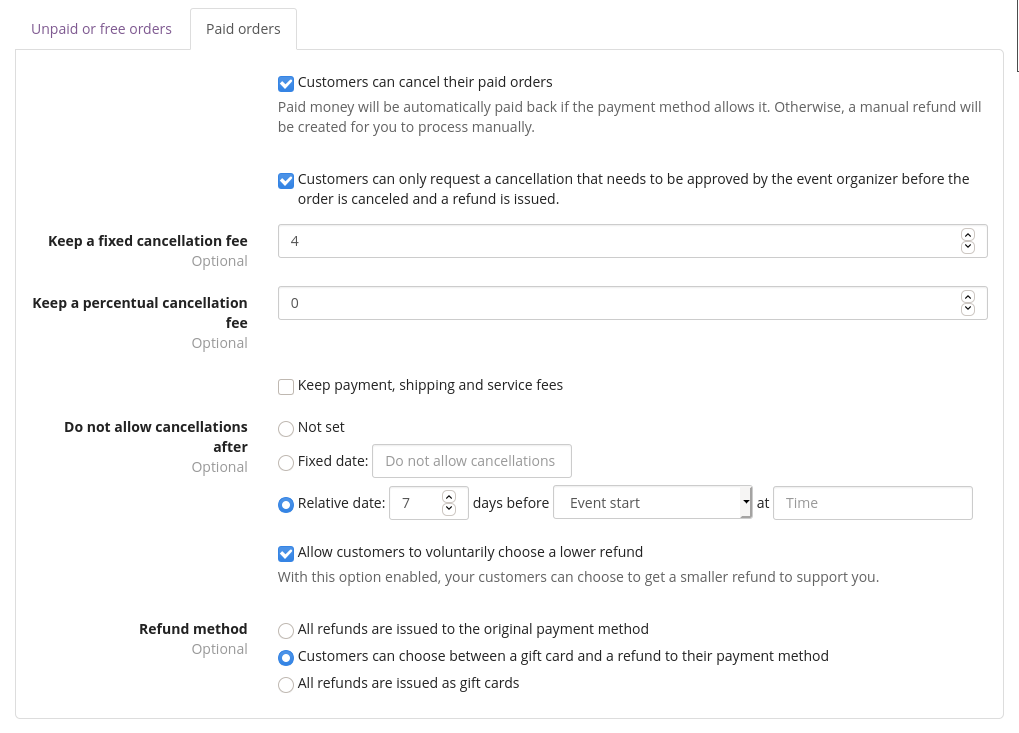Toggle cancellation approval by organizer checkbox

point(286,180)
